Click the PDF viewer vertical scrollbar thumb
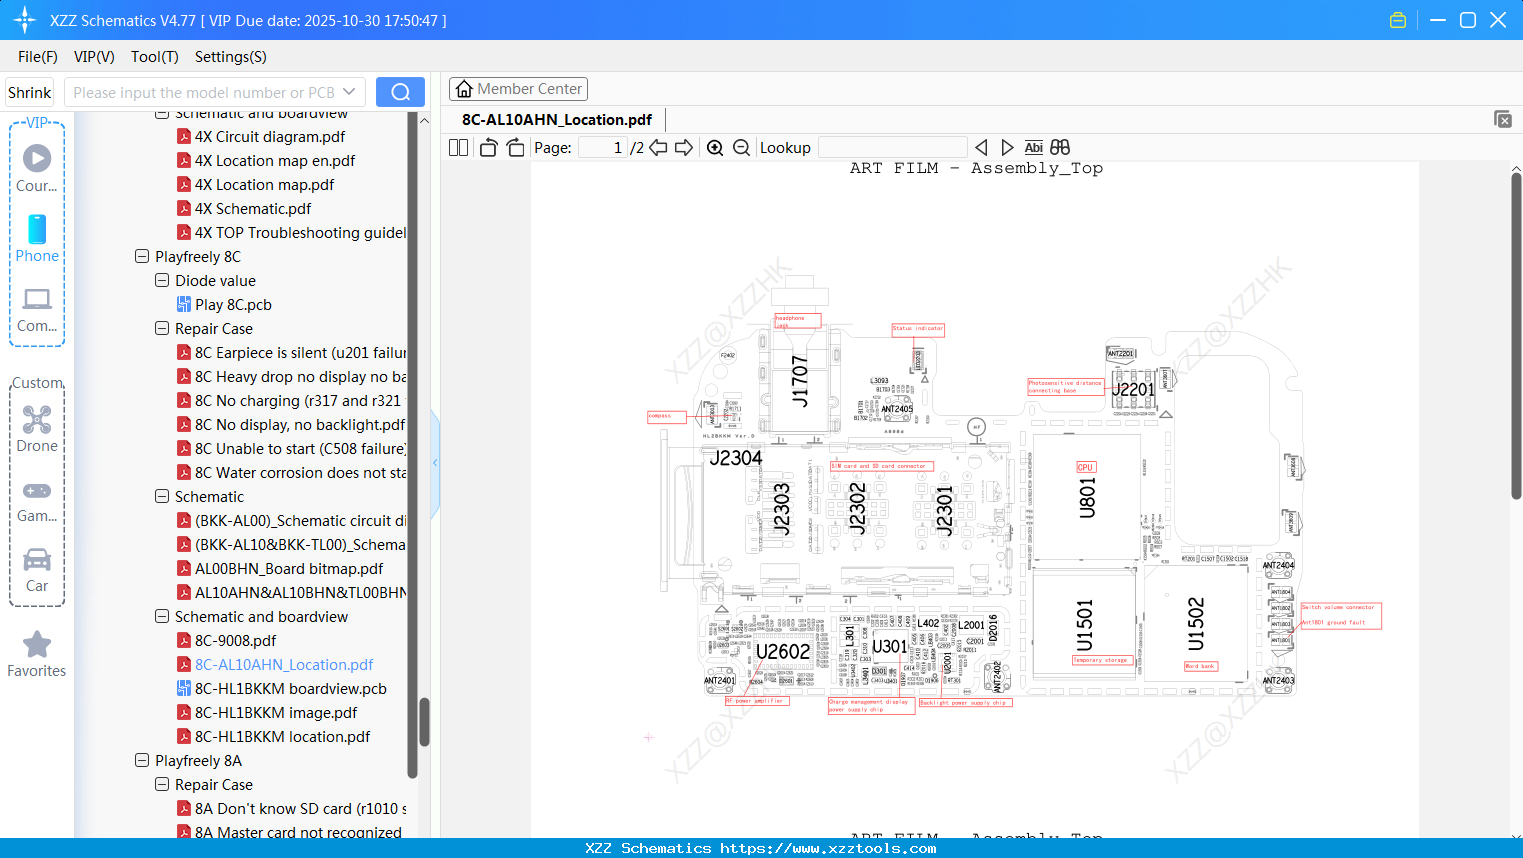1523x858 pixels. [x=1516, y=335]
